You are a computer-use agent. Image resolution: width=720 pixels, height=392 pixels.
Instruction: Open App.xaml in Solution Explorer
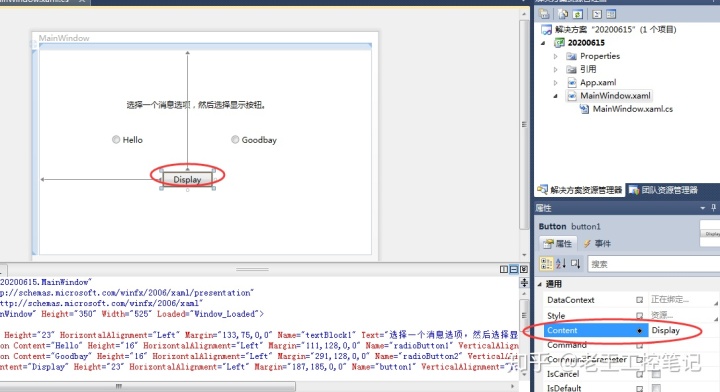[x=591, y=83]
